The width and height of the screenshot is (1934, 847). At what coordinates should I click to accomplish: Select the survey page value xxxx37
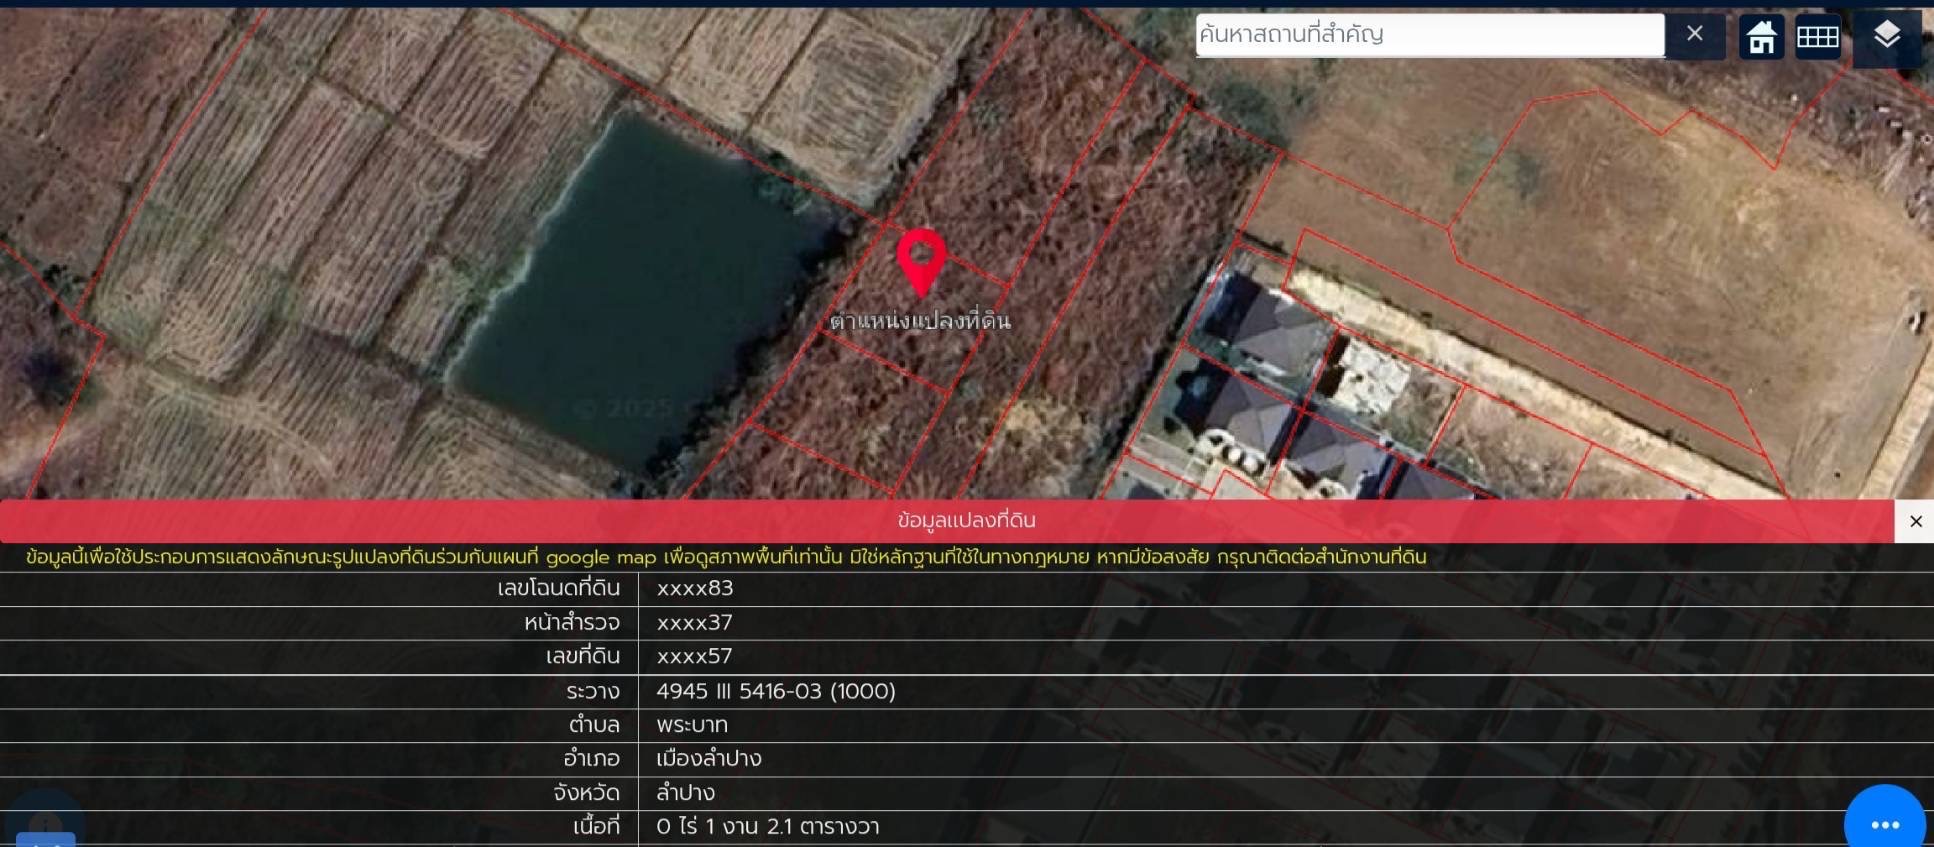click(695, 623)
